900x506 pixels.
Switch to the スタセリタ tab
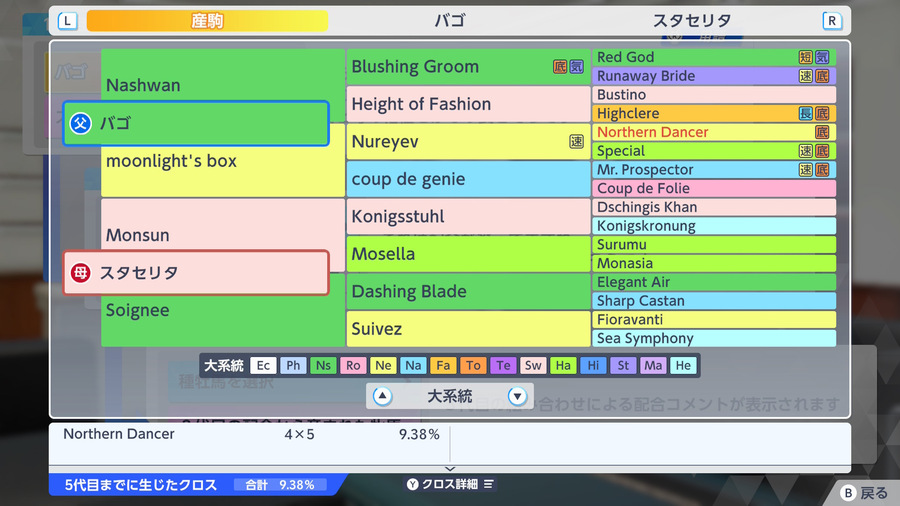692,21
